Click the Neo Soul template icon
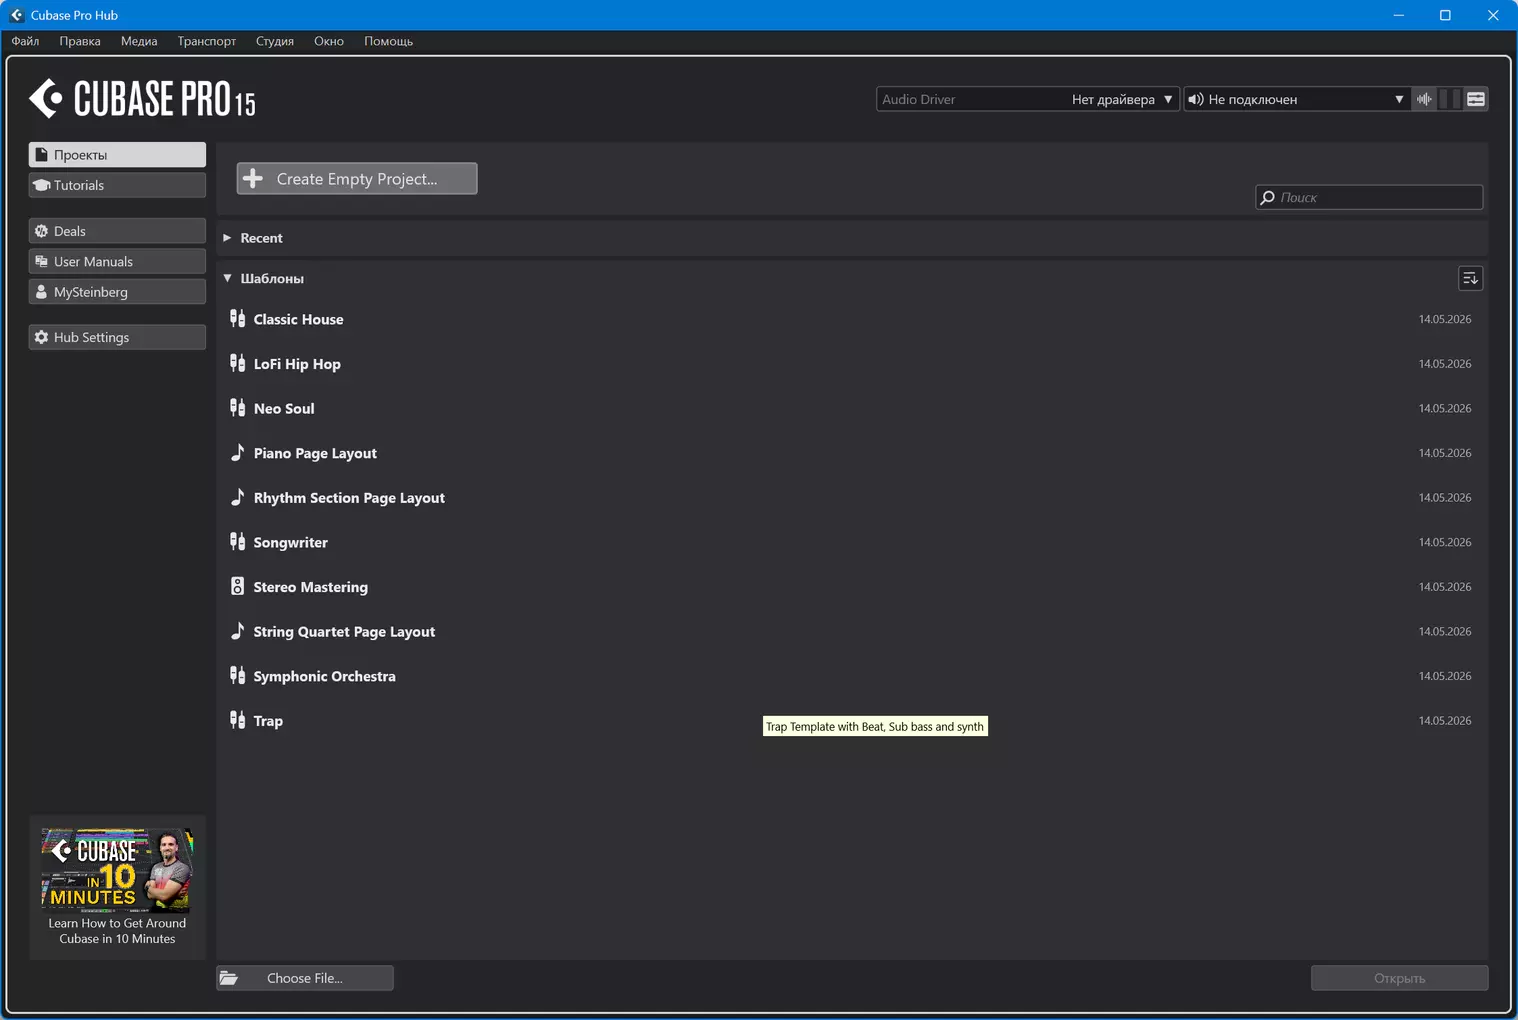 click(237, 408)
